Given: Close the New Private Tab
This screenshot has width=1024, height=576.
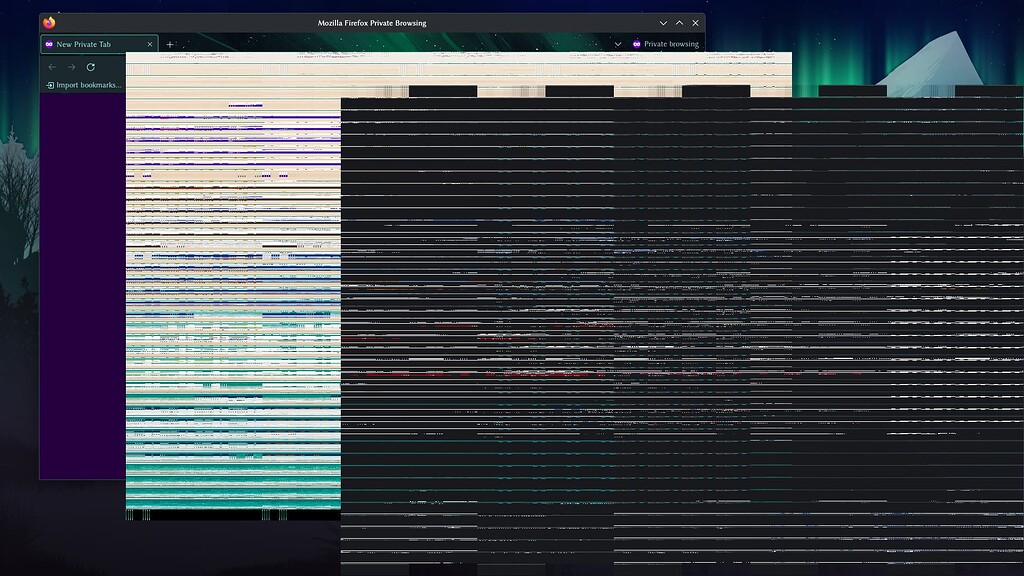Looking at the screenshot, I should click(x=150, y=44).
